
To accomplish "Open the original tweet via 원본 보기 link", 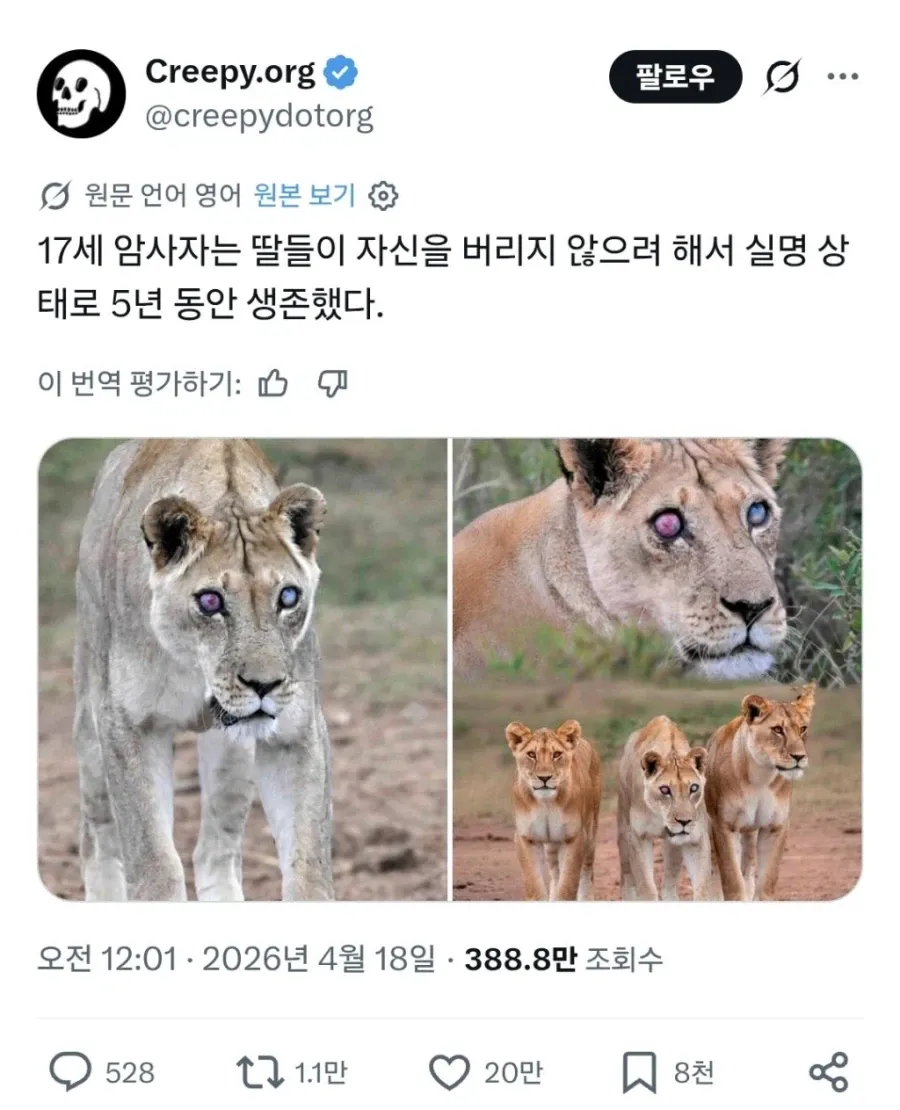I will pos(302,196).
